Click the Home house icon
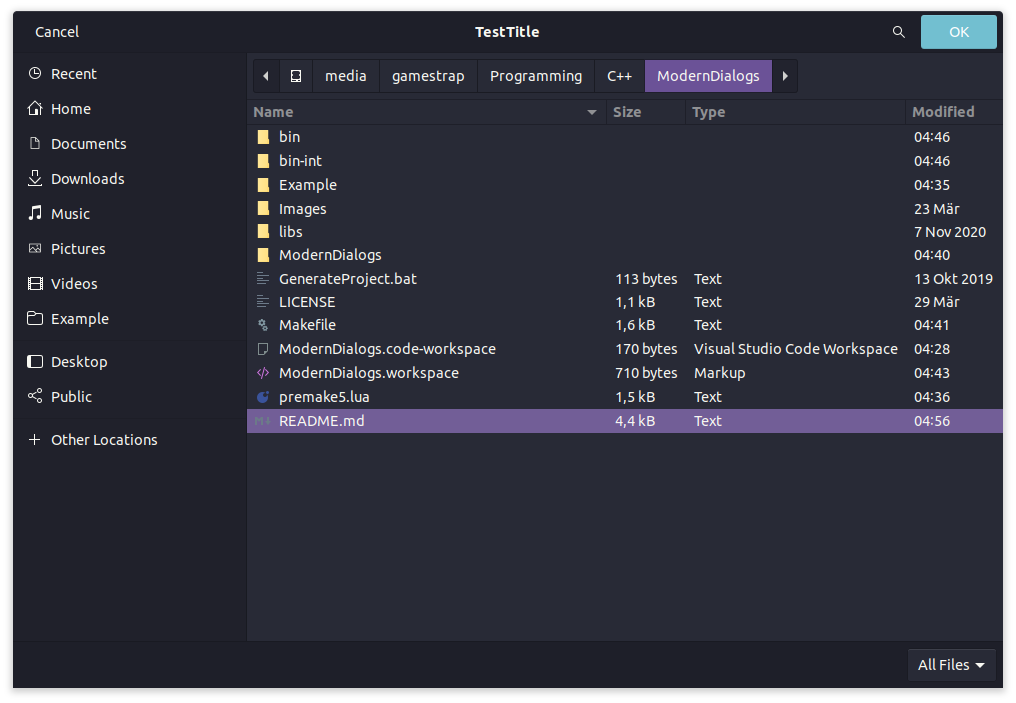1016x703 pixels. click(x=35, y=108)
